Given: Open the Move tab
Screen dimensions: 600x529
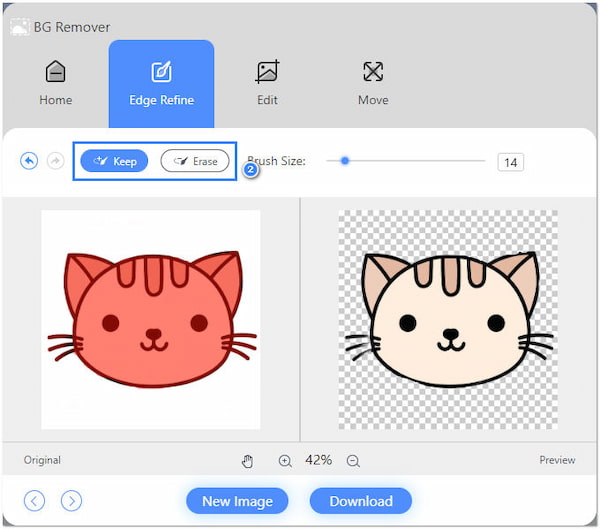Looking at the screenshot, I should (x=373, y=83).
